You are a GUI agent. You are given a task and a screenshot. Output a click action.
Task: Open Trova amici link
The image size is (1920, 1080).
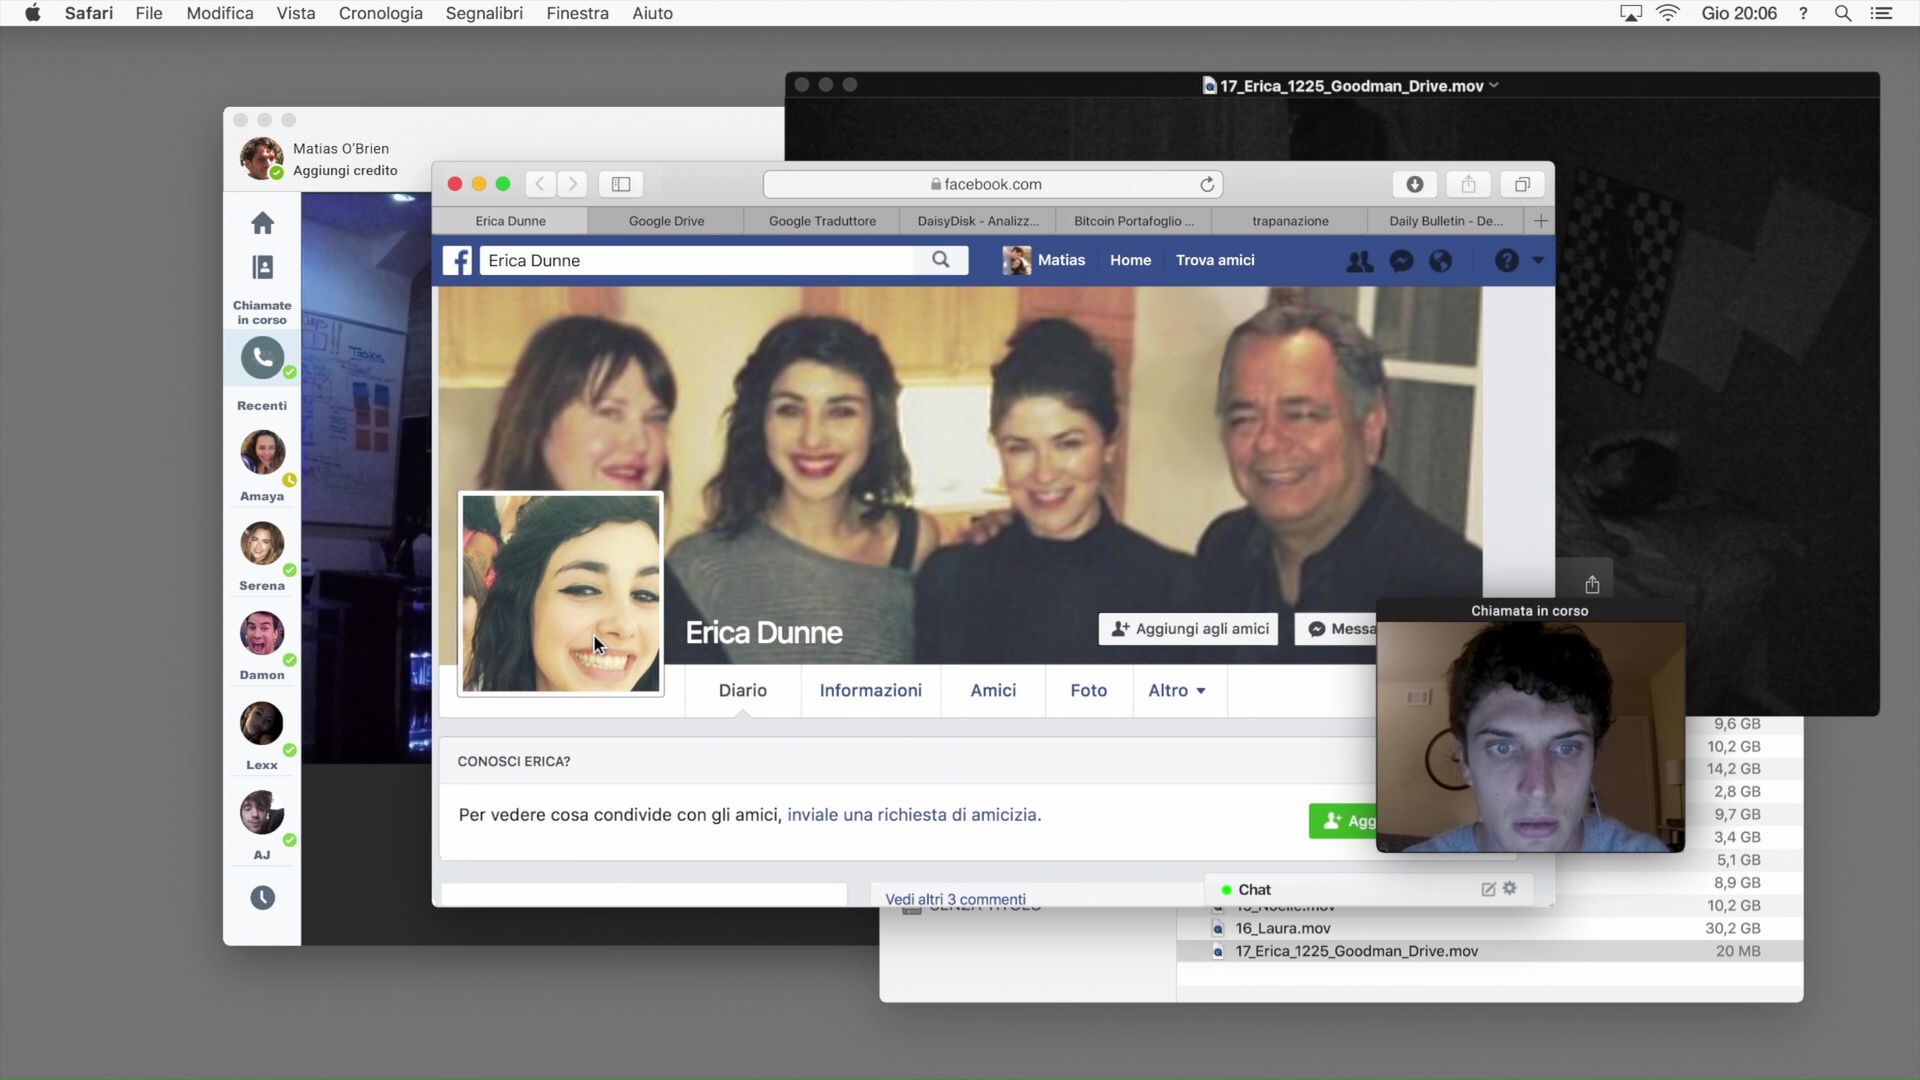pos(1215,260)
